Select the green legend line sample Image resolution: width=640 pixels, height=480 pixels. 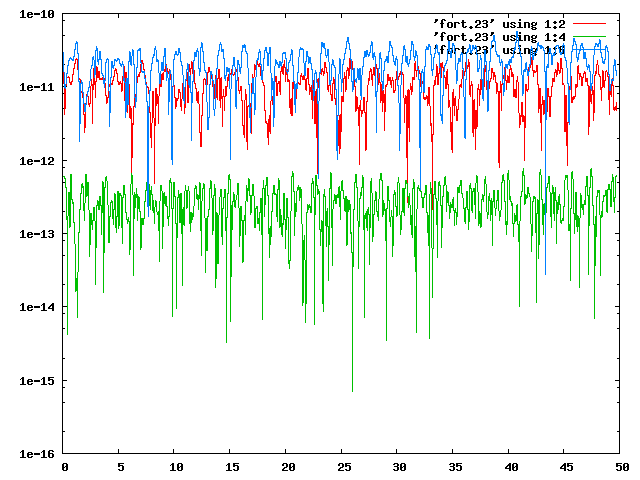click(589, 37)
